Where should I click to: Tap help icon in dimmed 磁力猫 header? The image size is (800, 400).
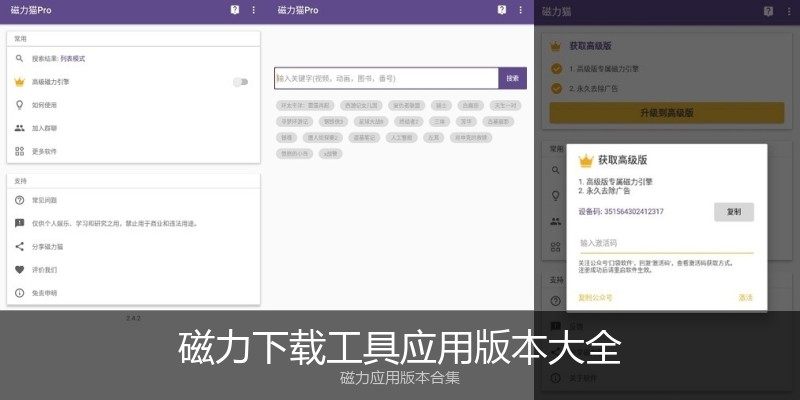point(768,11)
